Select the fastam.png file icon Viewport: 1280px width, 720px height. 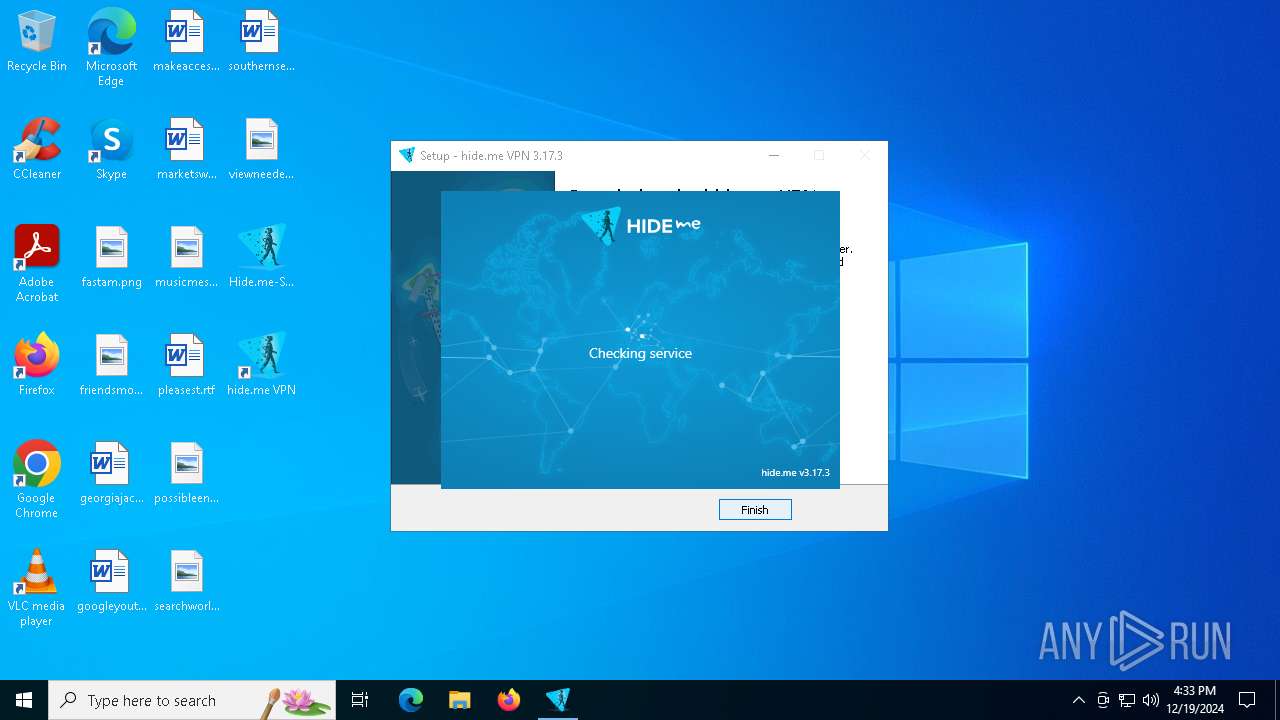point(111,258)
